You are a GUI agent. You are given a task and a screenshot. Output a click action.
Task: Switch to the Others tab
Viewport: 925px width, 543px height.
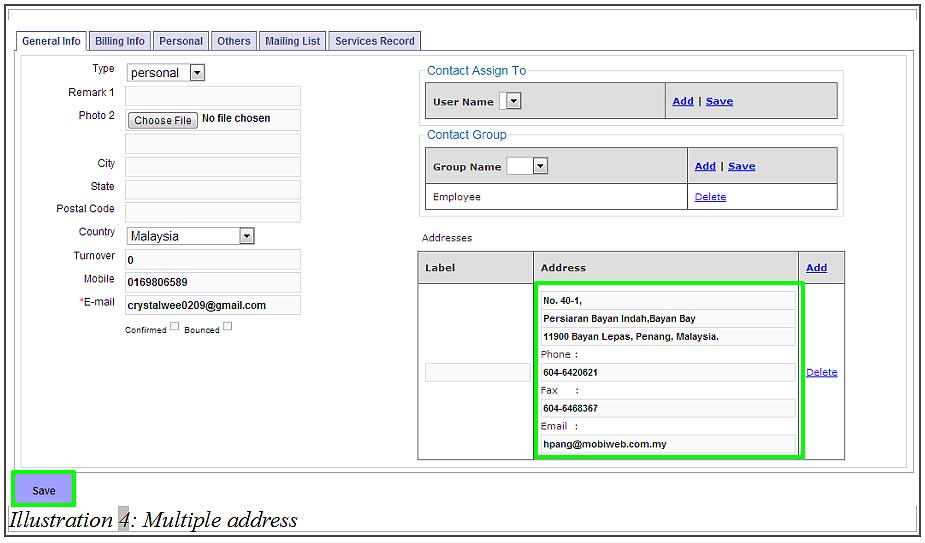pos(234,41)
